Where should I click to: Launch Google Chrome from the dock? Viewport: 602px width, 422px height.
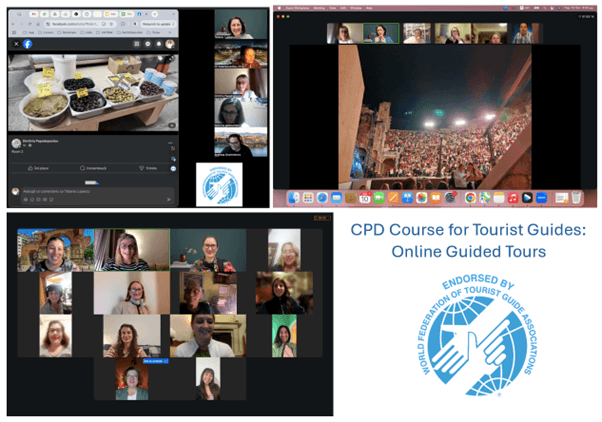tap(470, 197)
